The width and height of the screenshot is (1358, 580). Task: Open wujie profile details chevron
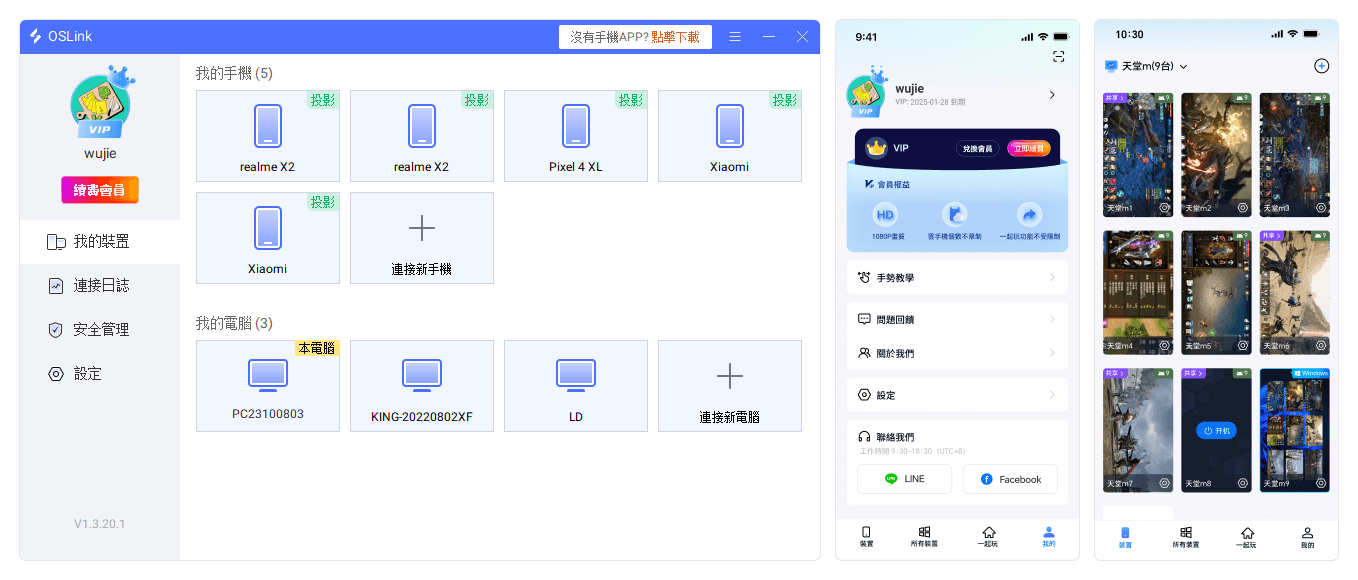click(x=1051, y=95)
